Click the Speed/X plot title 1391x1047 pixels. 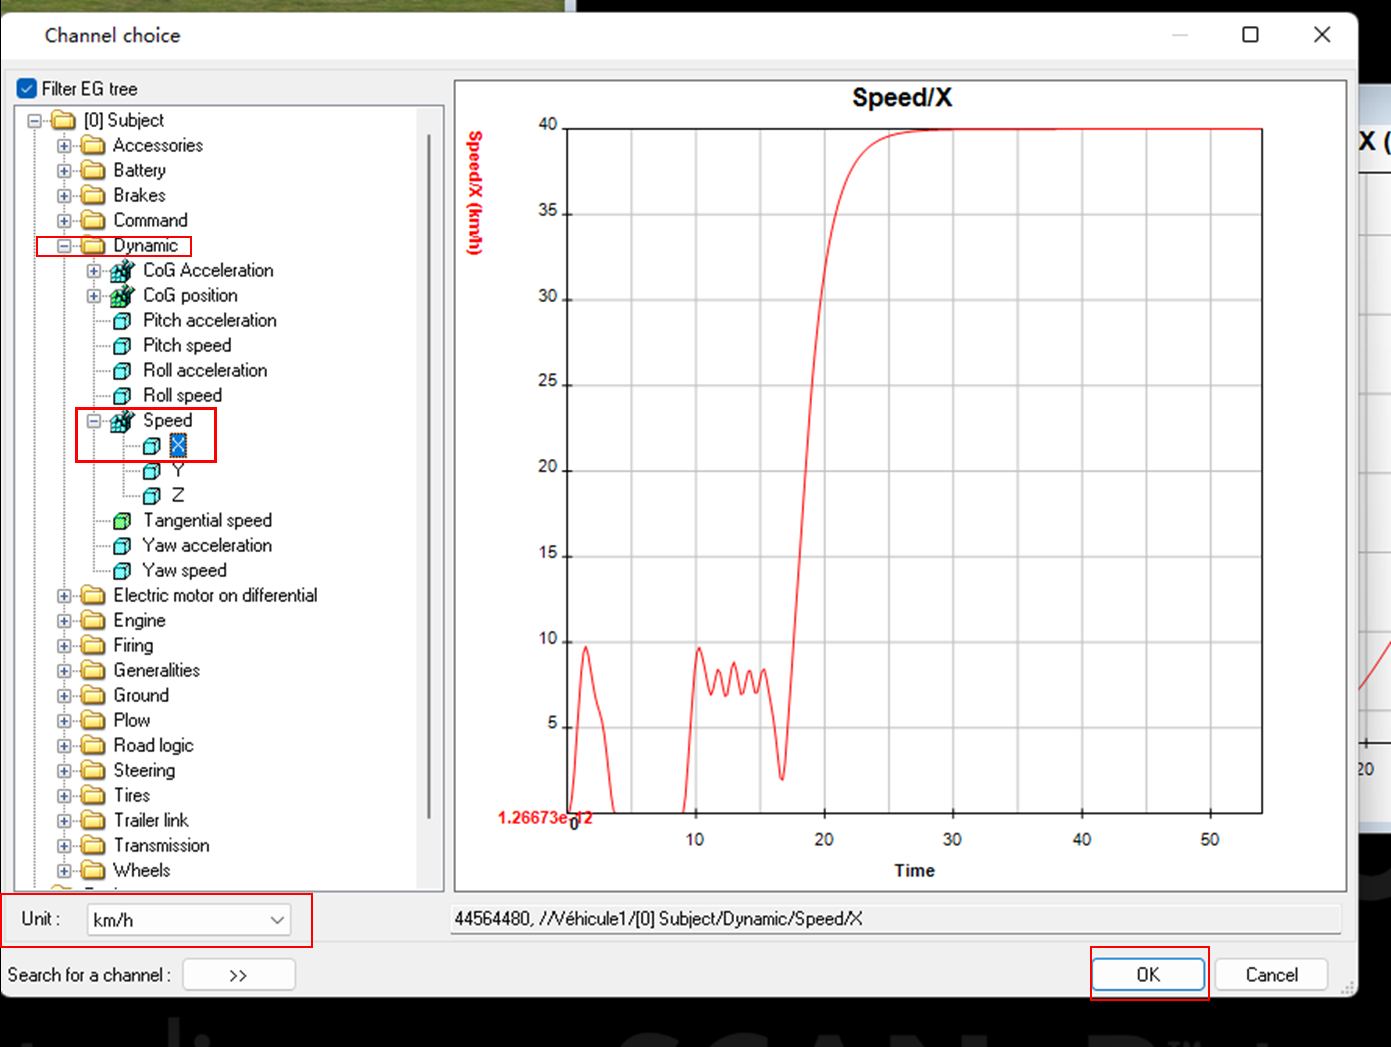pos(902,98)
